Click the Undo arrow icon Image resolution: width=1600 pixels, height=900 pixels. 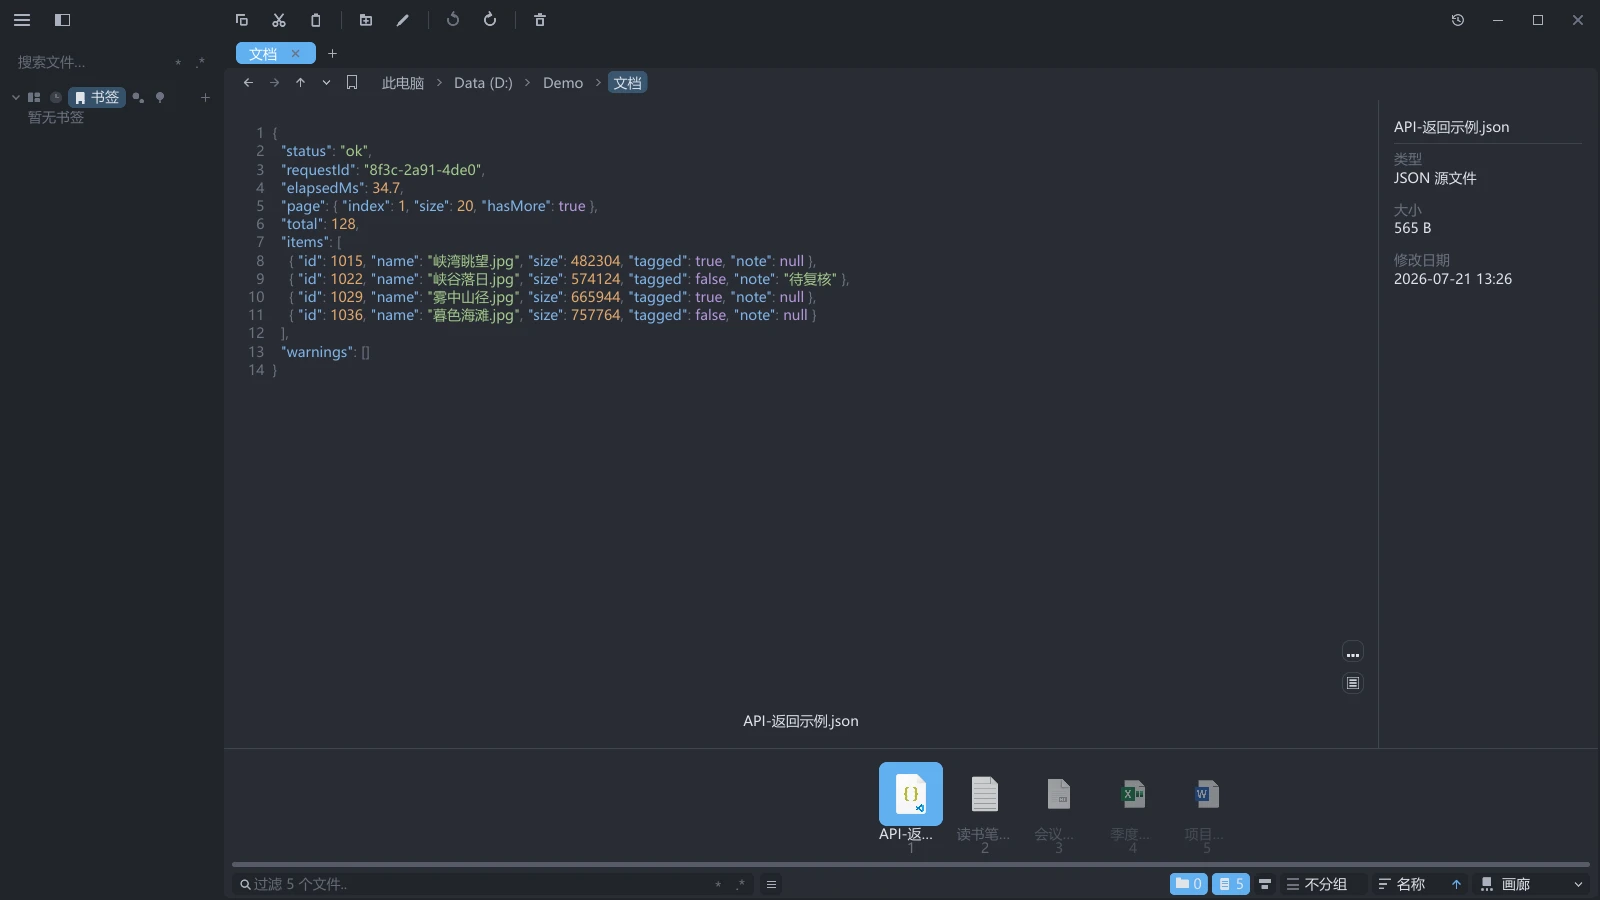453,20
